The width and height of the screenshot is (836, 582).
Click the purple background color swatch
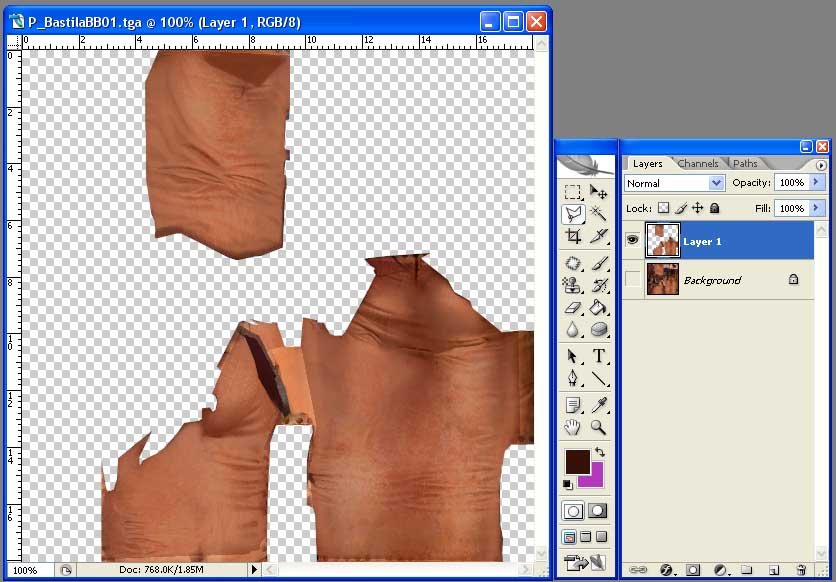[x=593, y=475]
